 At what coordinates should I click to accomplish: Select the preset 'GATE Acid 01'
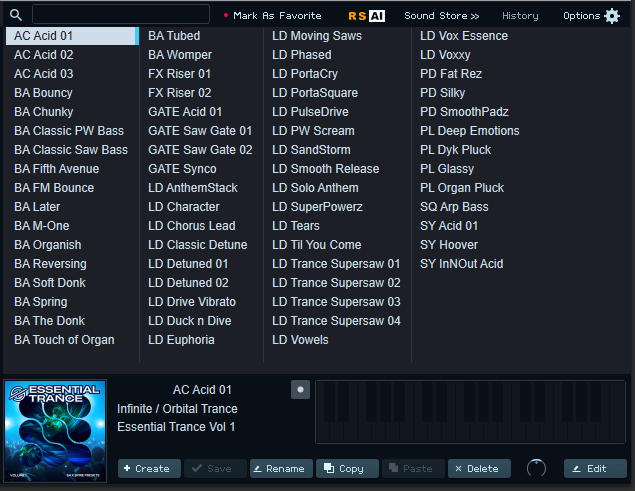[185, 112]
